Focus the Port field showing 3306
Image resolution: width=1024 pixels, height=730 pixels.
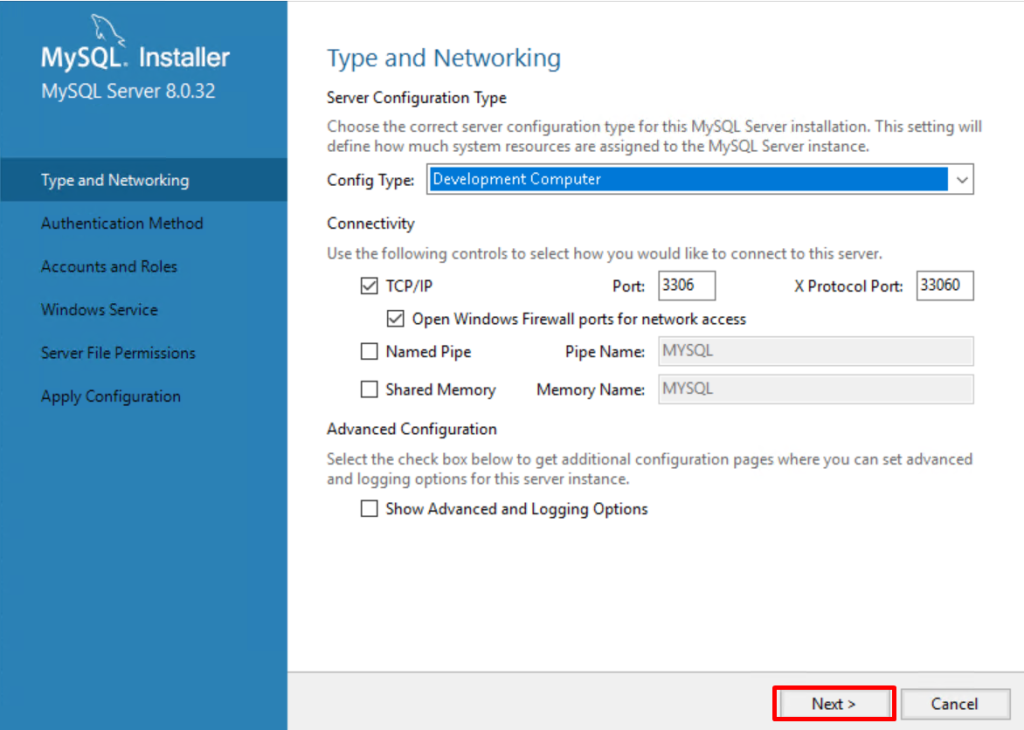(x=686, y=285)
